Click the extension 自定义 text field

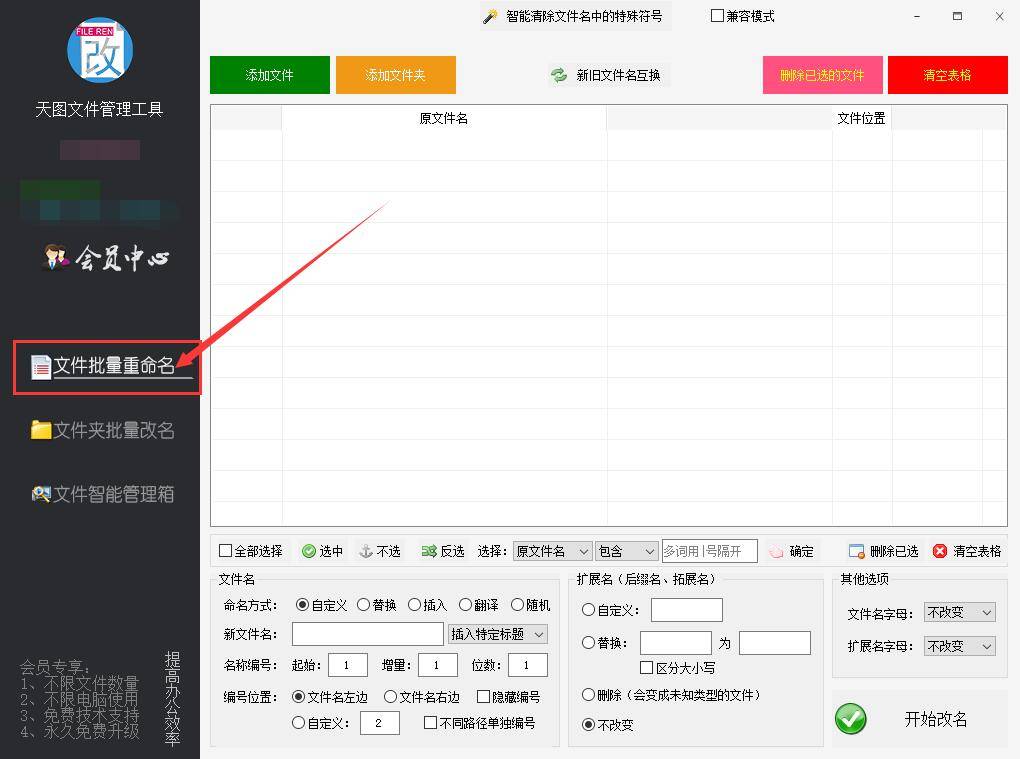(x=687, y=610)
